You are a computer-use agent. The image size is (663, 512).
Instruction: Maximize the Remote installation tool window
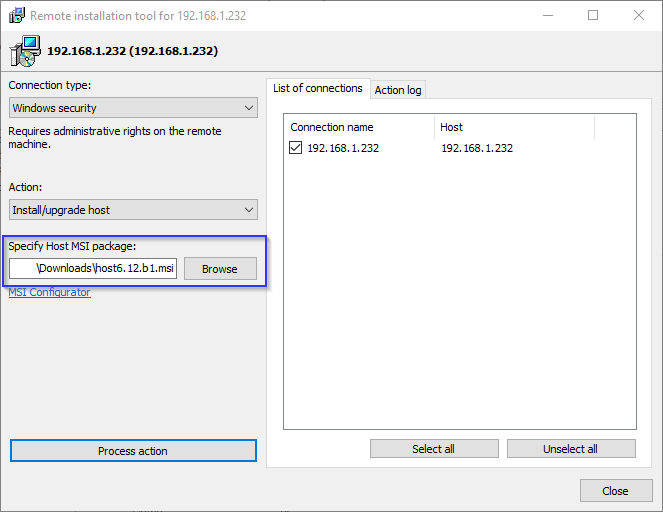click(593, 16)
